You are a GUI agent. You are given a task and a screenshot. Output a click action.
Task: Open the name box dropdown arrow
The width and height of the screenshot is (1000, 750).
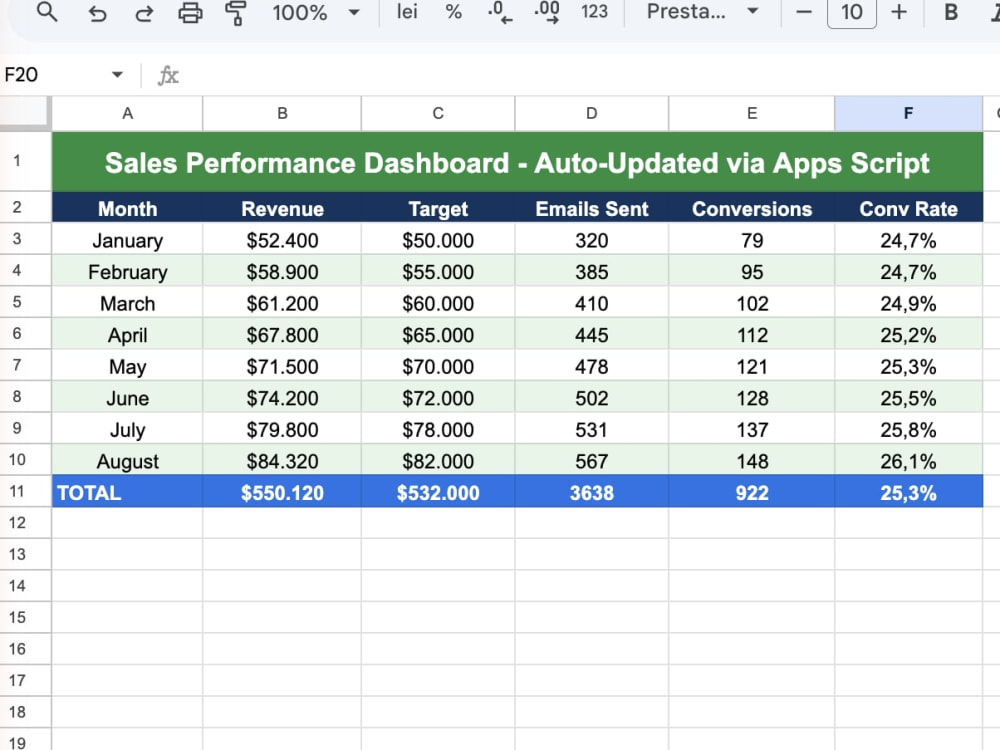click(117, 75)
